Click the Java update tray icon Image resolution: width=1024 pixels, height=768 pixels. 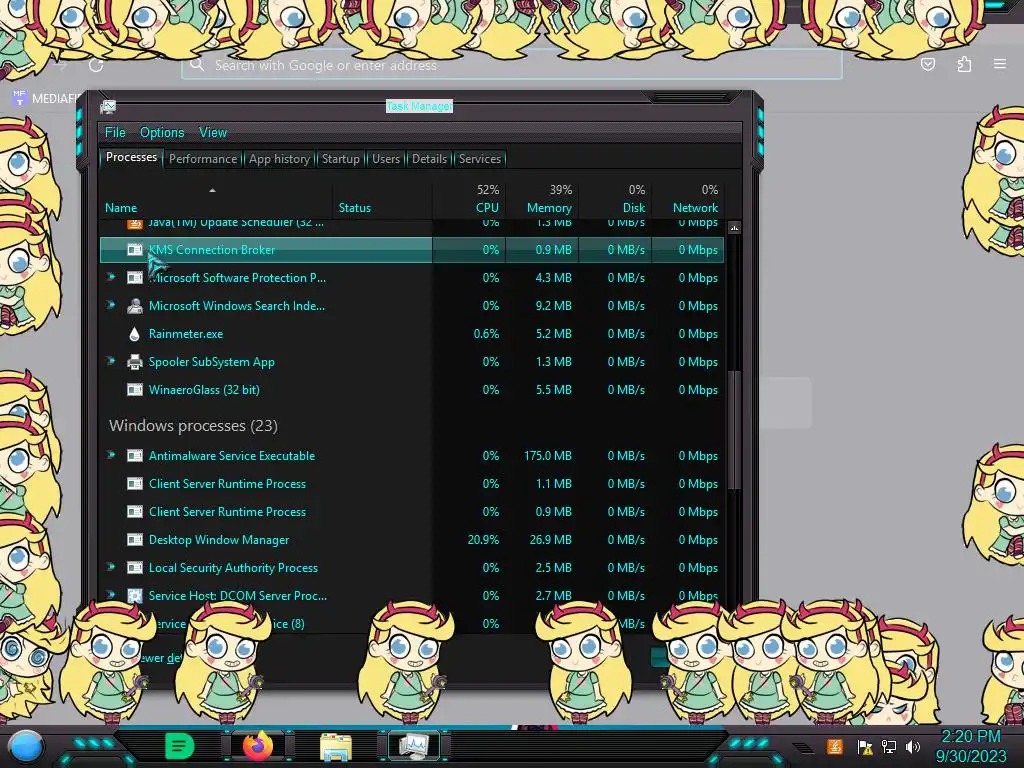(835, 746)
